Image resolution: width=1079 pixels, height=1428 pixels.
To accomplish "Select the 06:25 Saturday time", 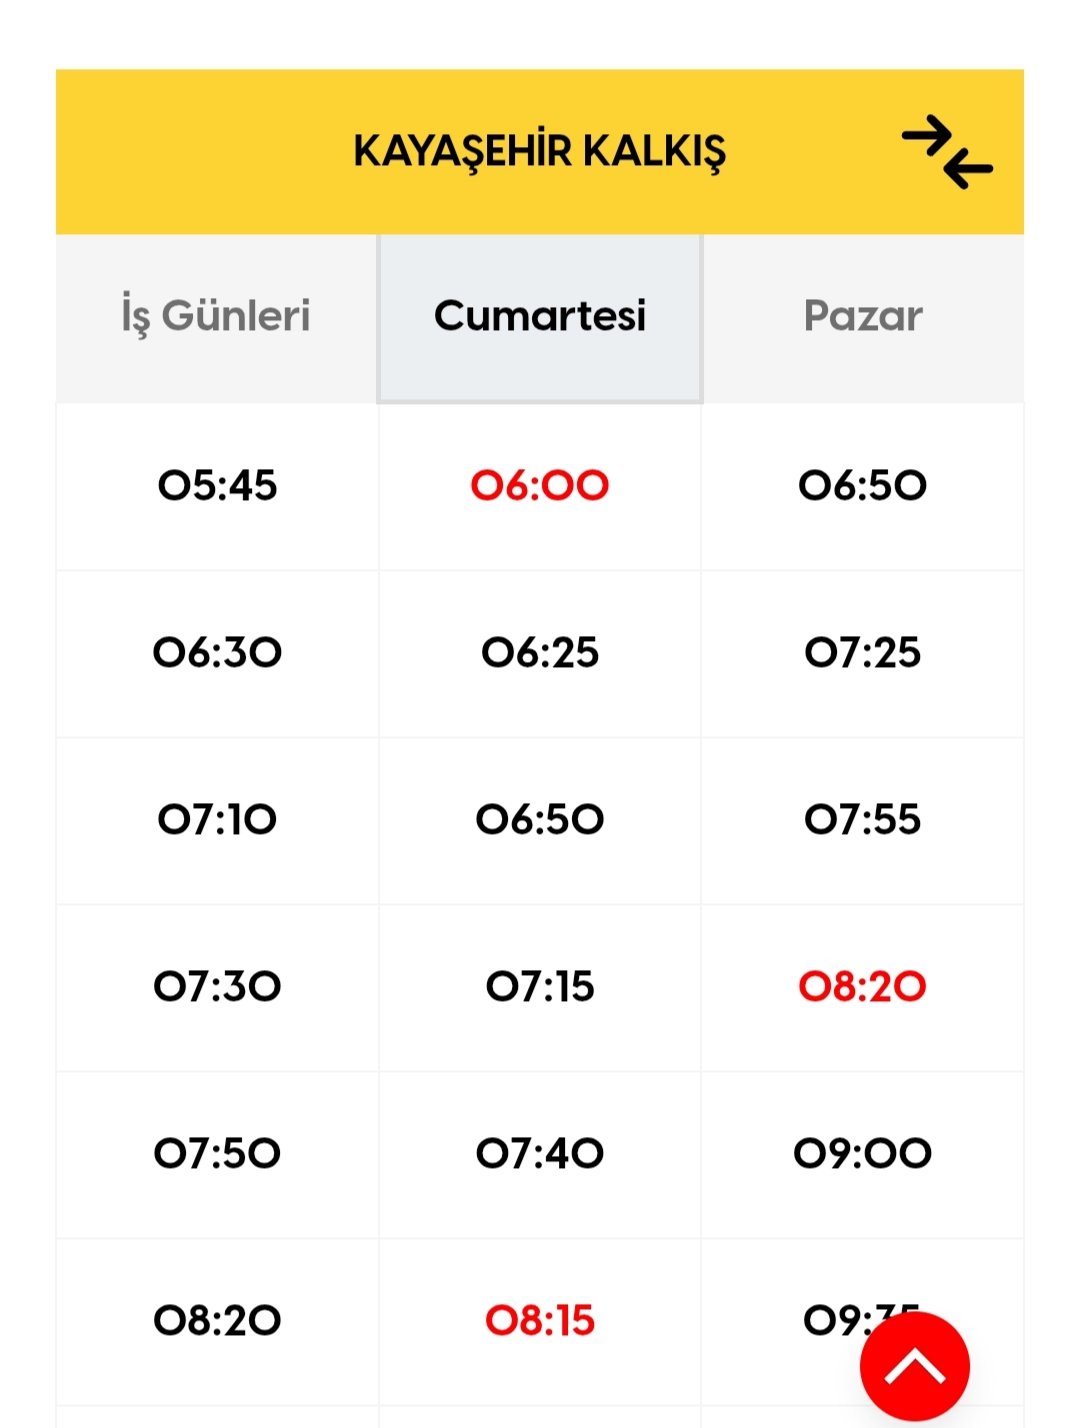I will [540, 653].
